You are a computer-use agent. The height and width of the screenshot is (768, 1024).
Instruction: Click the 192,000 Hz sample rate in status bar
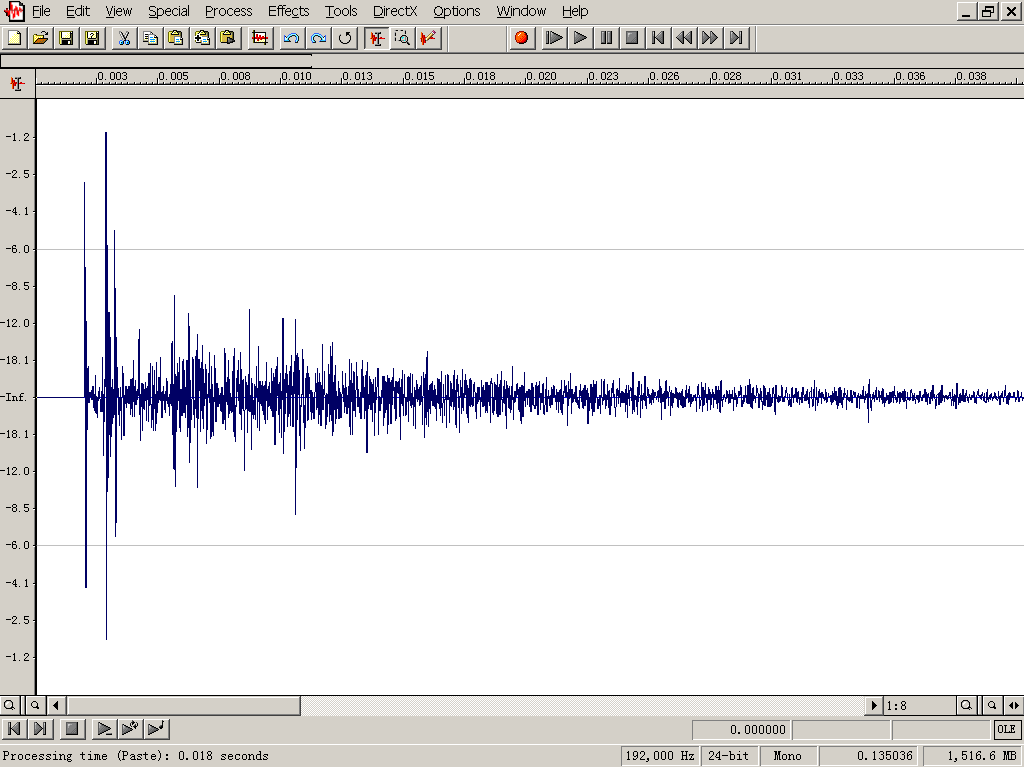660,756
